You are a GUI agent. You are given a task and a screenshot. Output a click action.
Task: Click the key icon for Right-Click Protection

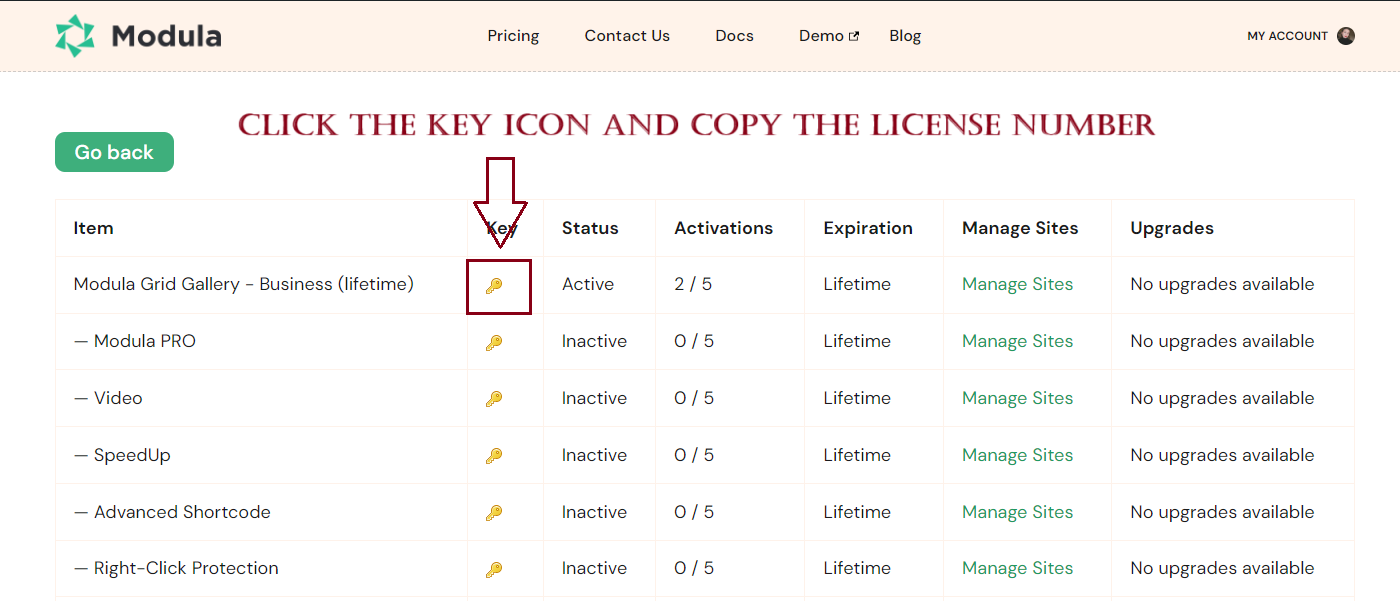coord(494,570)
